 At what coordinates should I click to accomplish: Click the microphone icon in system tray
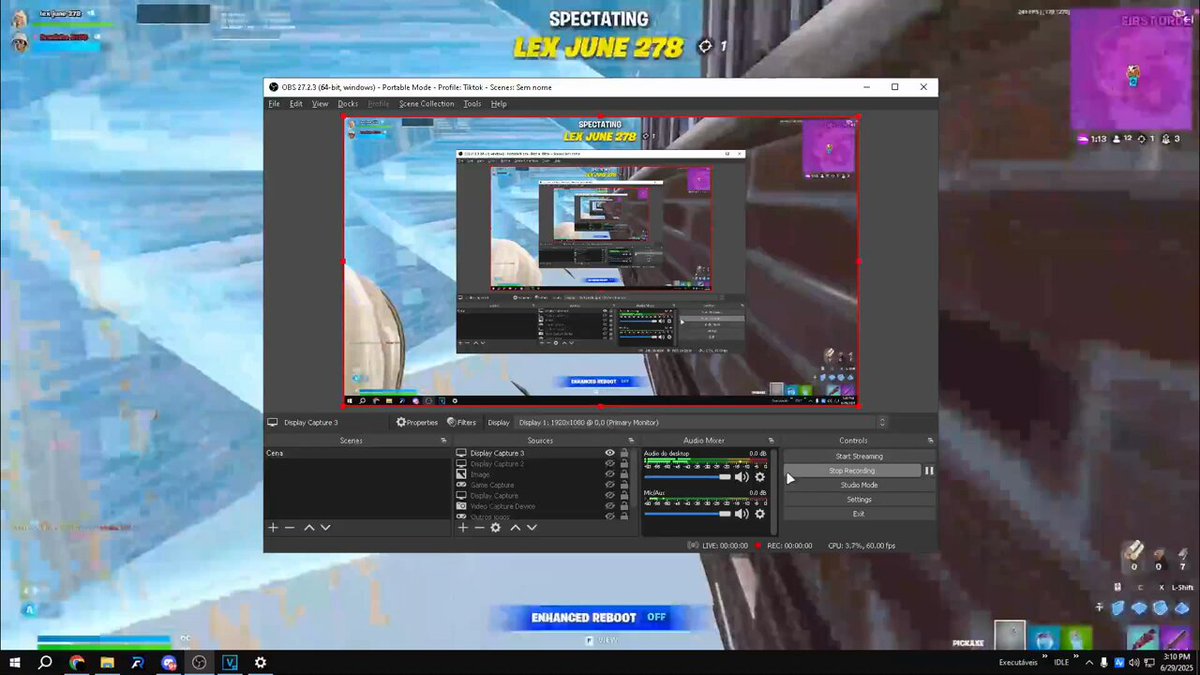(1104, 662)
